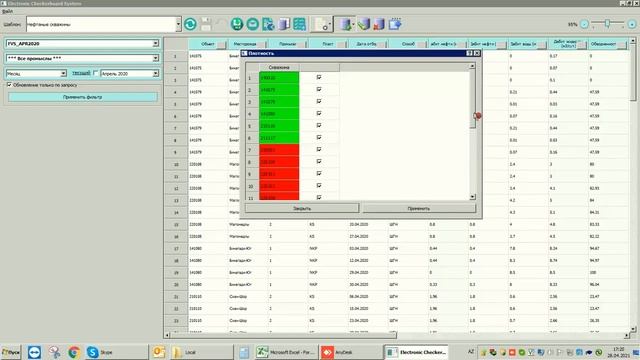Click the snipping tool scissors taskbar icon
The height and width of the screenshot is (360, 640).
pyautogui.click(x=54, y=352)
